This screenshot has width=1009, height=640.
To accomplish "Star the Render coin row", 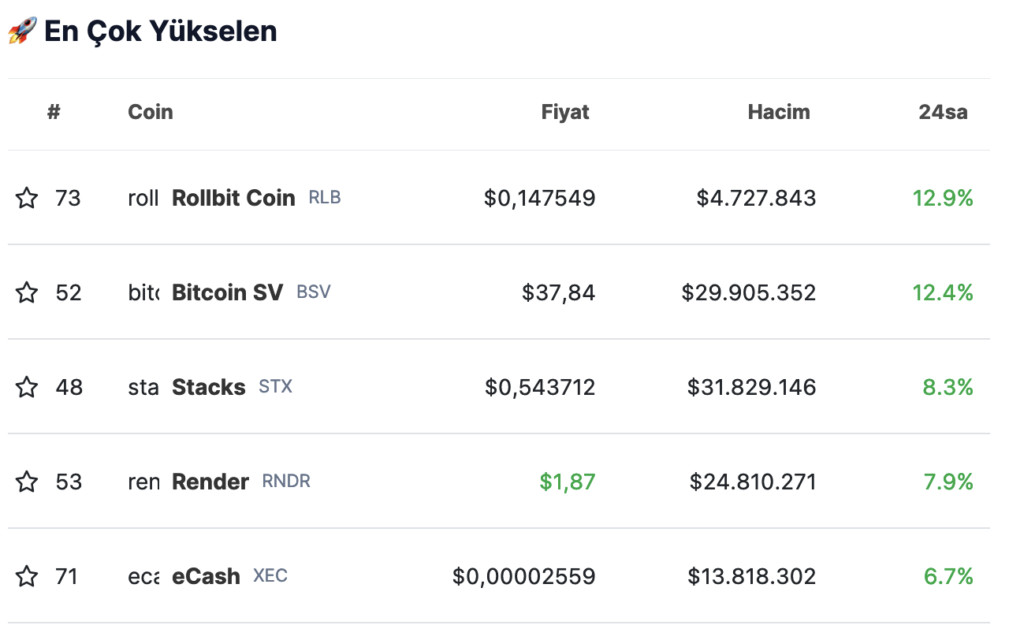I will tap(26, 481).
